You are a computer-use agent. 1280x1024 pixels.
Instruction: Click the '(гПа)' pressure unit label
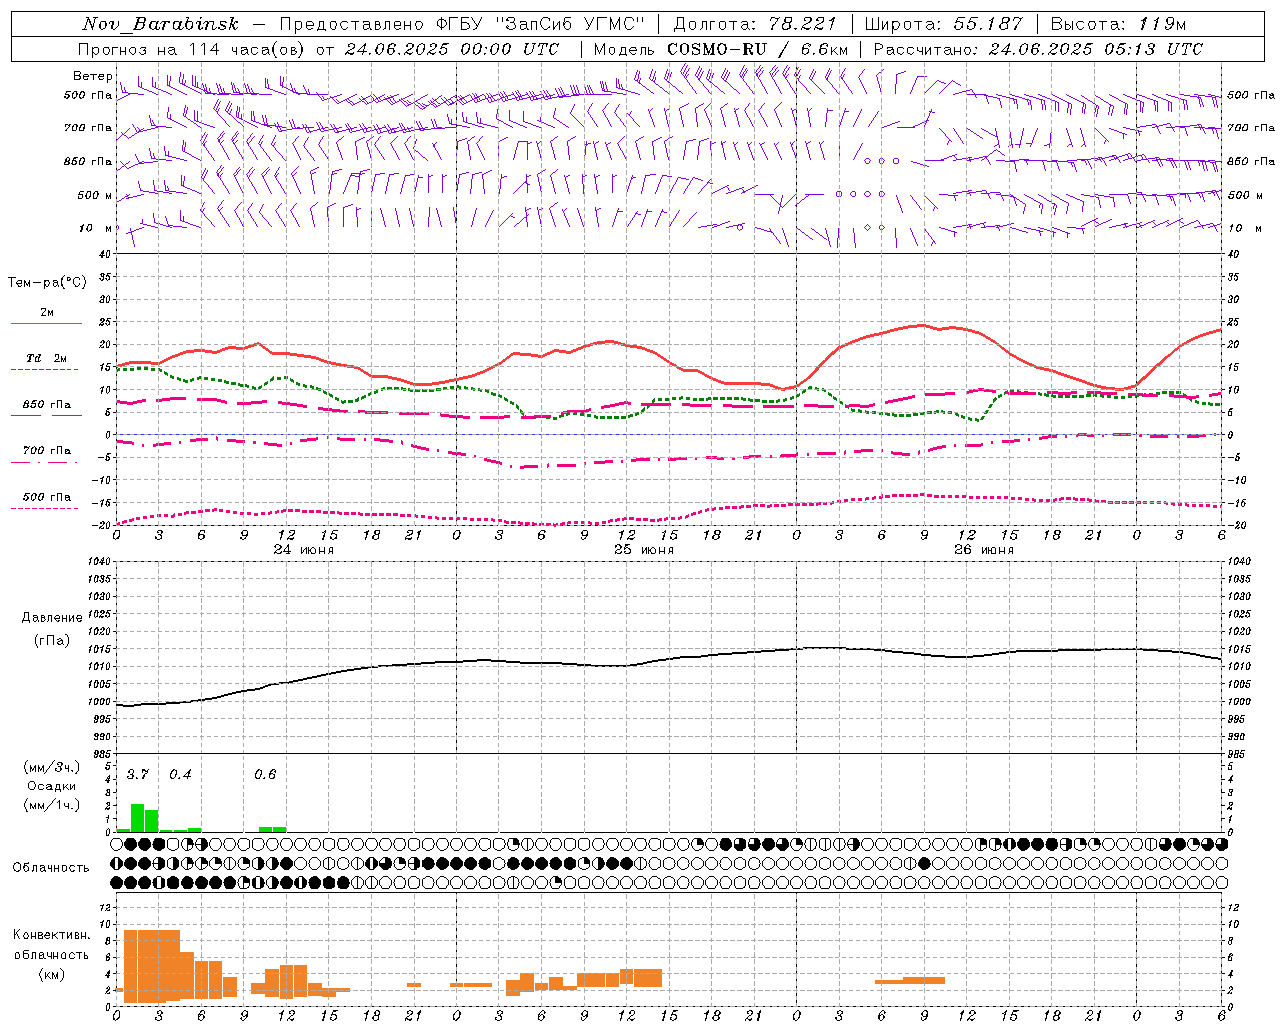(52, 641)
